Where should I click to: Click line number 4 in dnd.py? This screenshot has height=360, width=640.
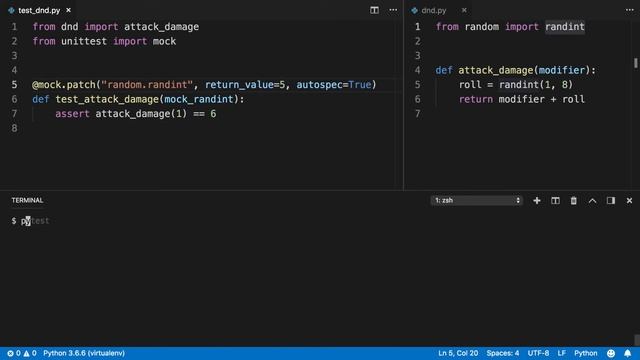(x=417, y=70)
